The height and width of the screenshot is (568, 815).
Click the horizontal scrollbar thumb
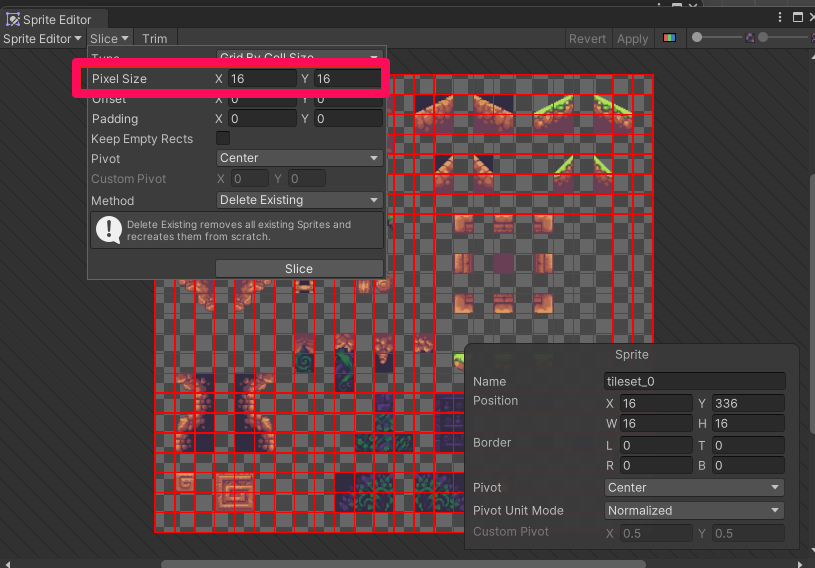click(x=403, y=564)
